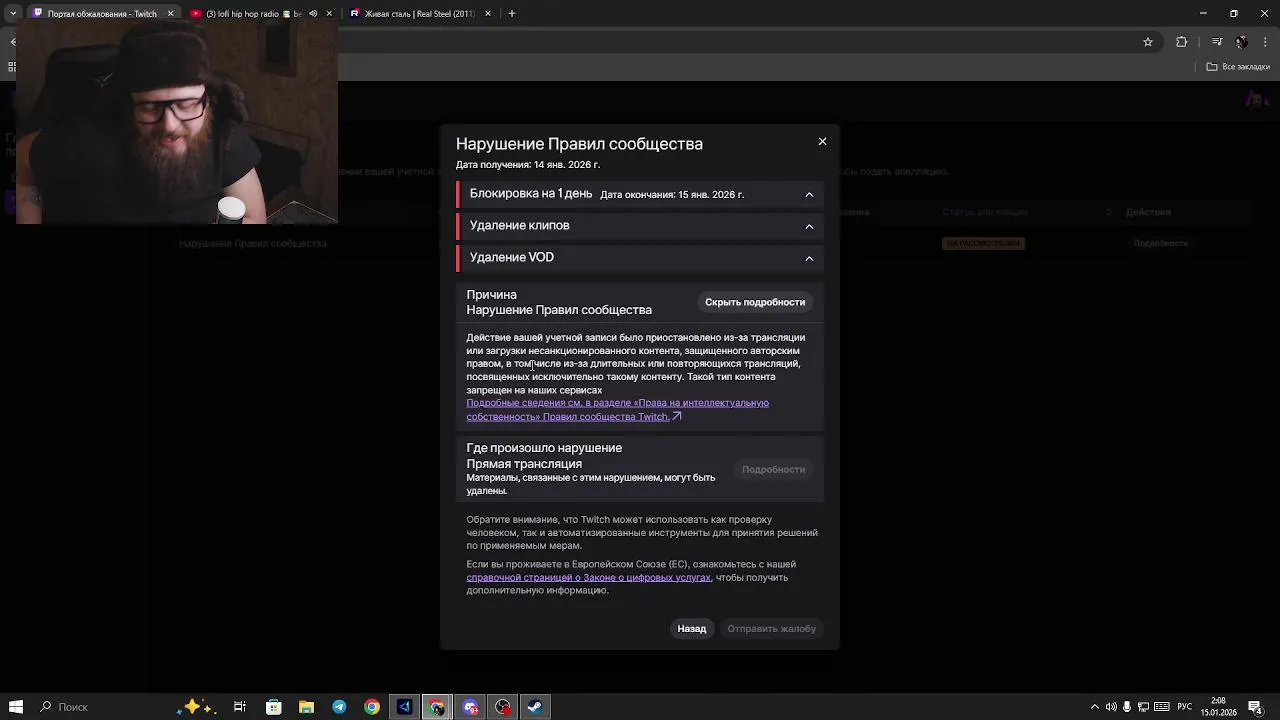This screenshot has height=720, width=1280.
Task: Open the clock and calendar flyout
Action: (1218, 707)
